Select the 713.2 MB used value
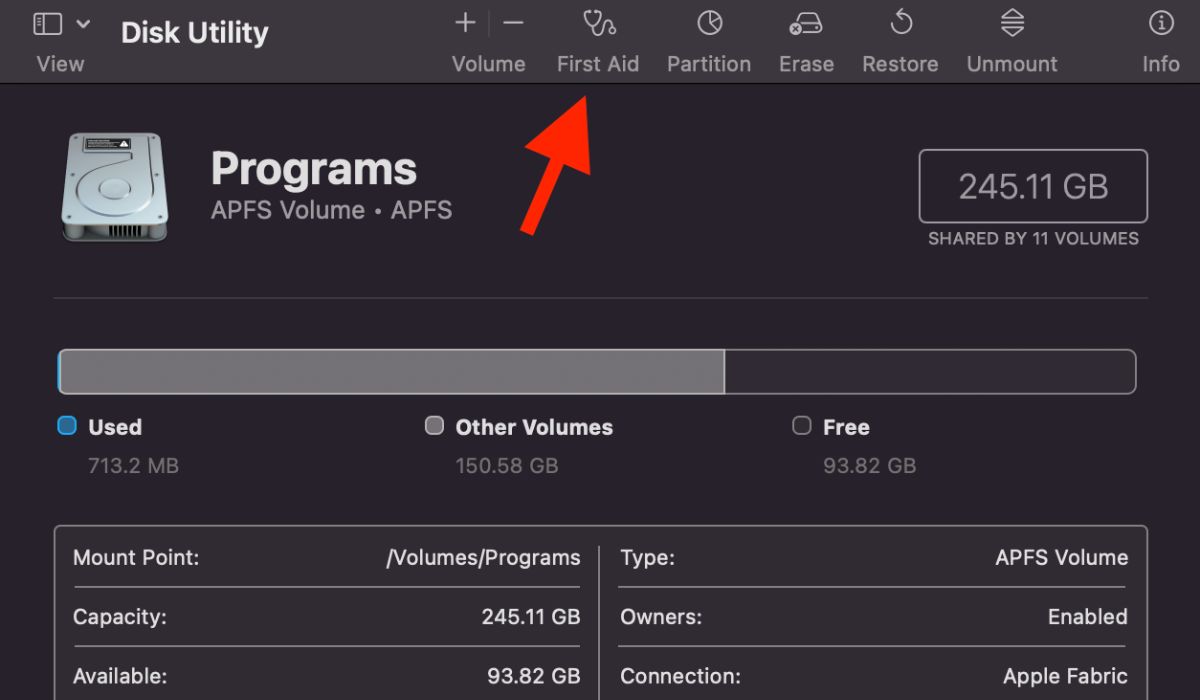The image size is (1200, 700). [133, 466]
